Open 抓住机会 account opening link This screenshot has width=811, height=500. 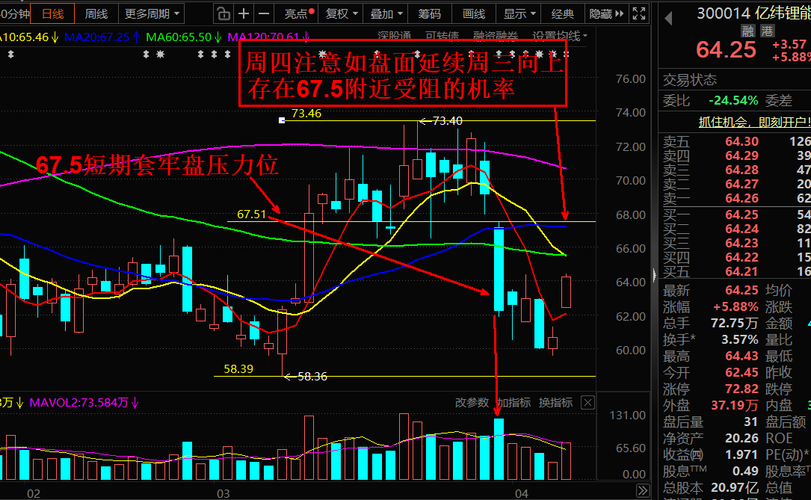pyautogui.click(x=755, y=122)
